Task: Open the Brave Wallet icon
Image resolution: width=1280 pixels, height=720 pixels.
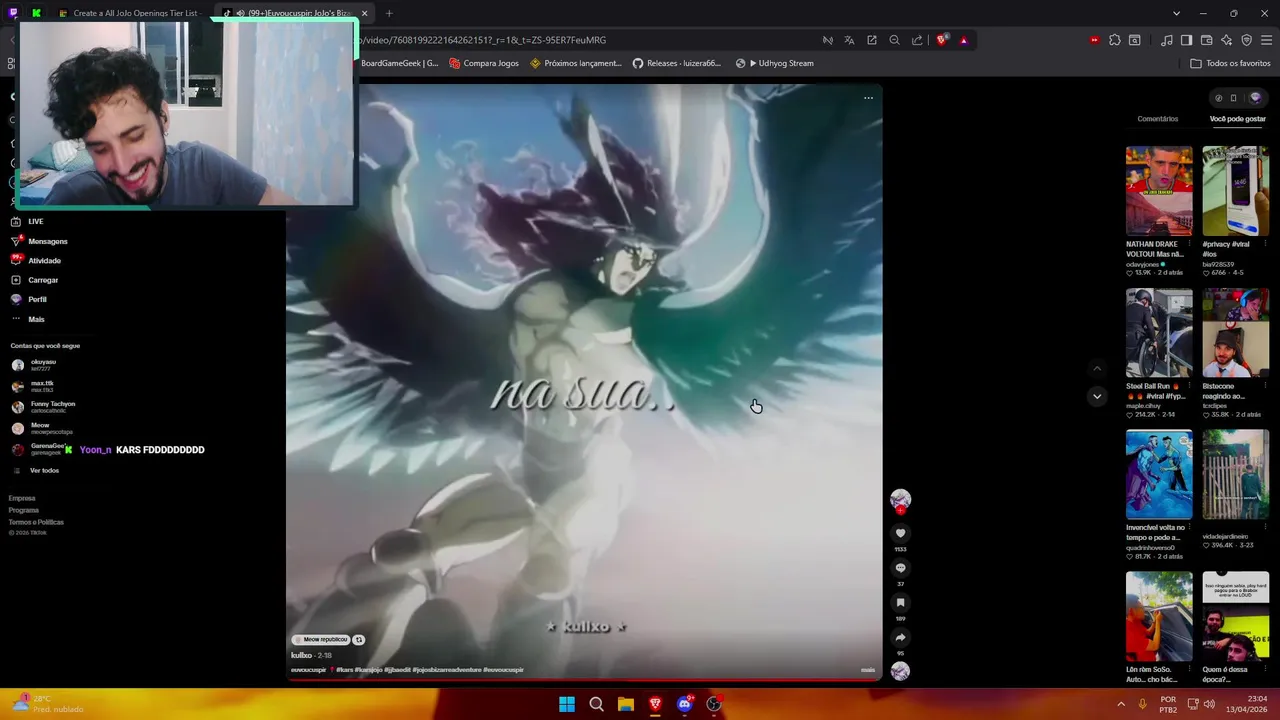Action: 1206,40
